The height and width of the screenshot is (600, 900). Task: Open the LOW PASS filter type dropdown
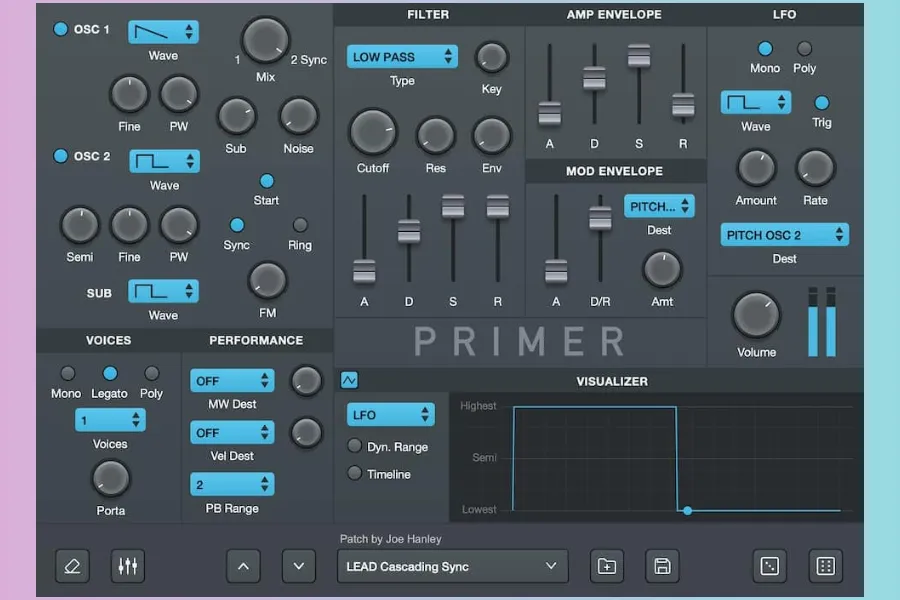pos(402,57)
